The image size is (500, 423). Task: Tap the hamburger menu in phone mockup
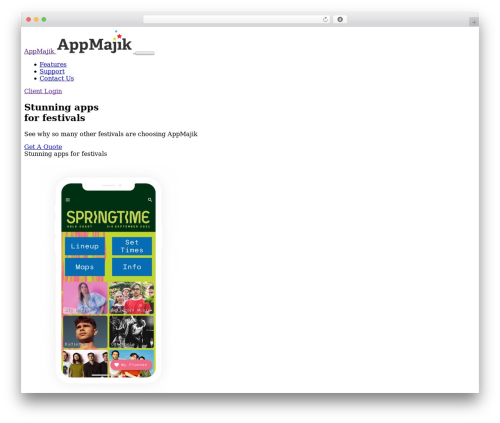tap(68, 200)
